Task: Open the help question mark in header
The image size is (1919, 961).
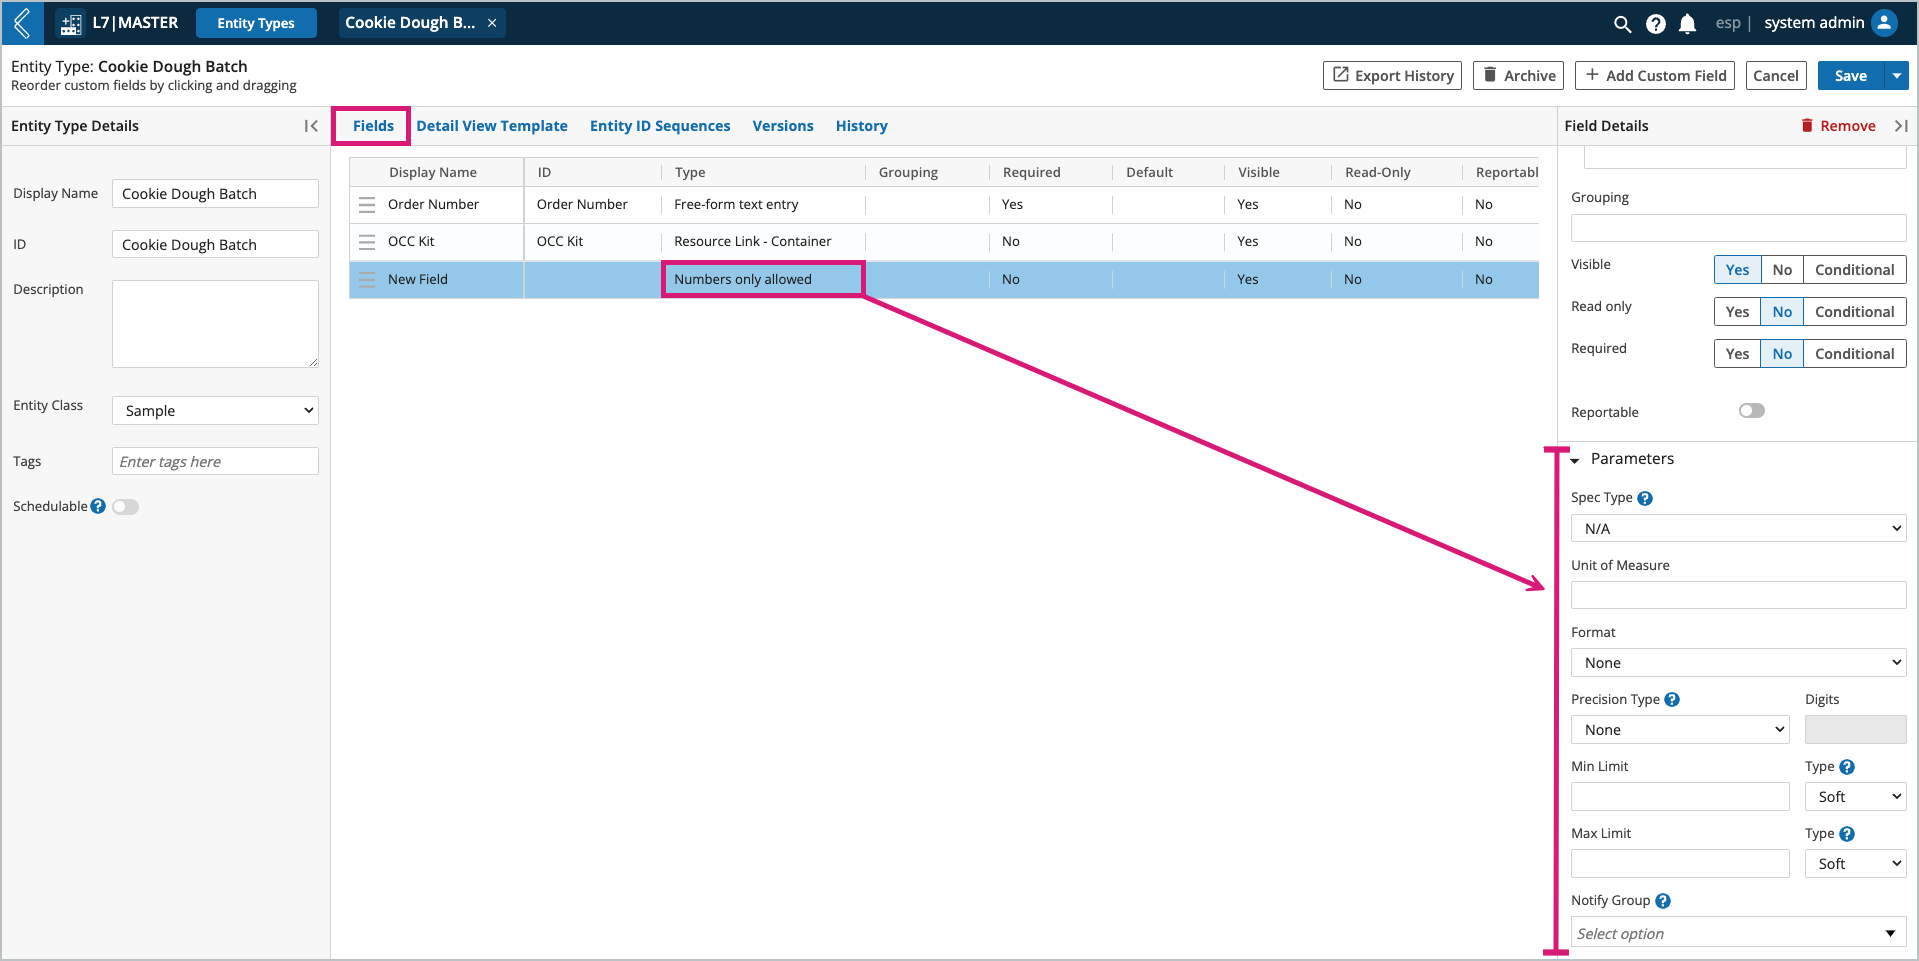Action: pyautogui.click(x=1656, y=24)
